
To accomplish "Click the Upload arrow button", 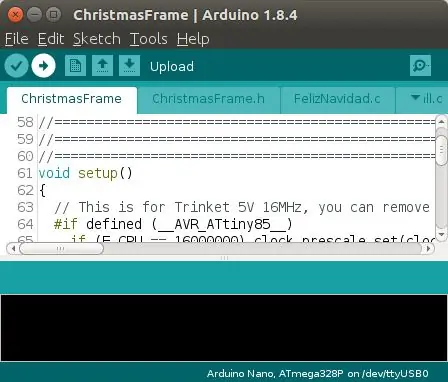I will (x=43, y=66).
